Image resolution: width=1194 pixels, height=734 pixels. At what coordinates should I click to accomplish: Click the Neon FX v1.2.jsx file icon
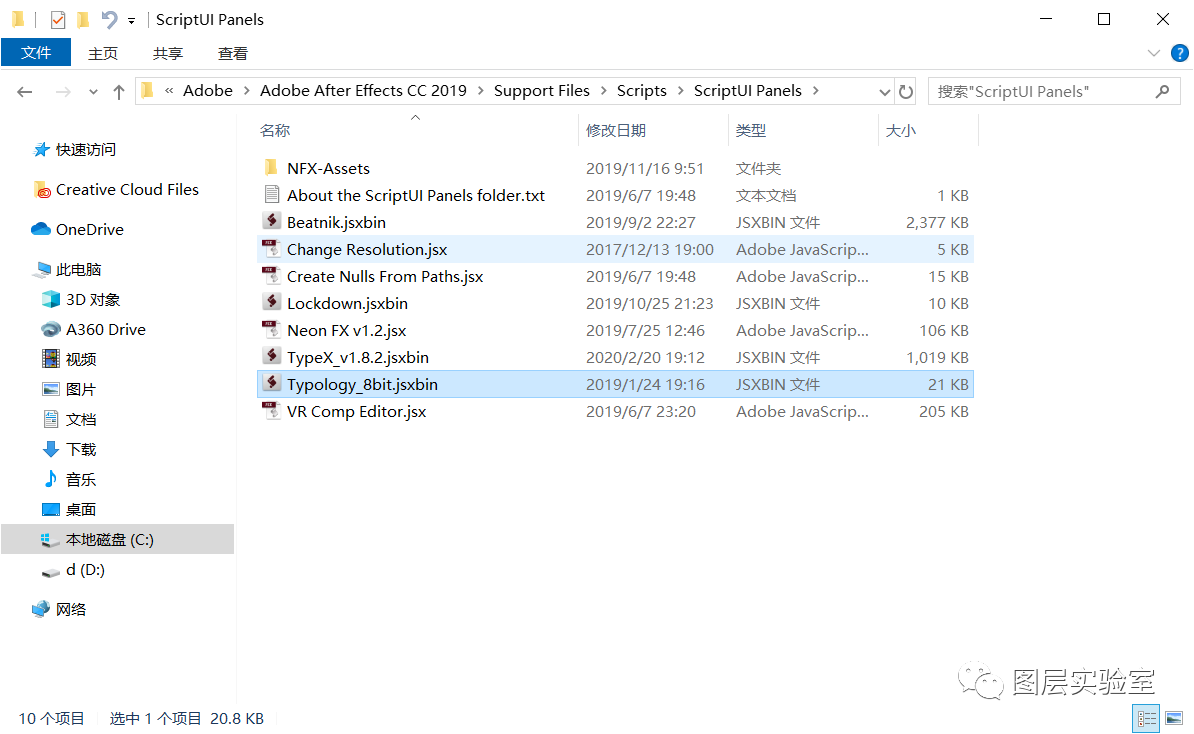(271, 330)
